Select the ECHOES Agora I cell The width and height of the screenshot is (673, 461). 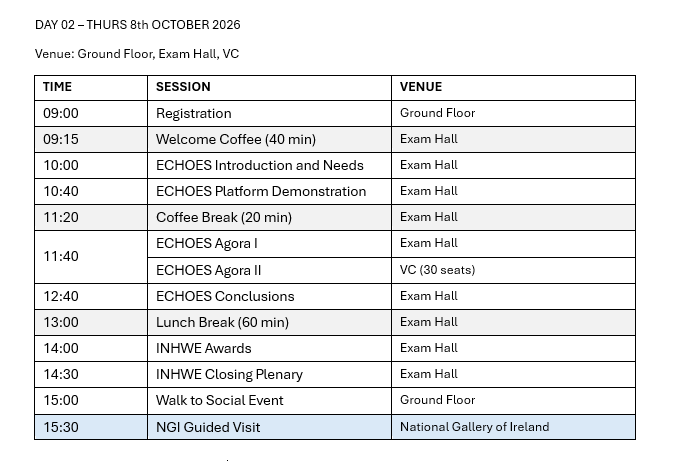(207, 244)
